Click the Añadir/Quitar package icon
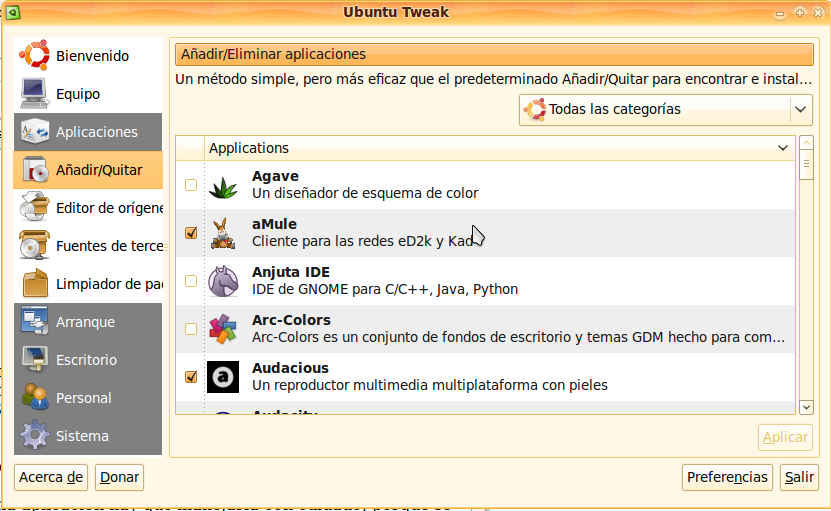This screenshot has height=511, width=831. (36, 170)
